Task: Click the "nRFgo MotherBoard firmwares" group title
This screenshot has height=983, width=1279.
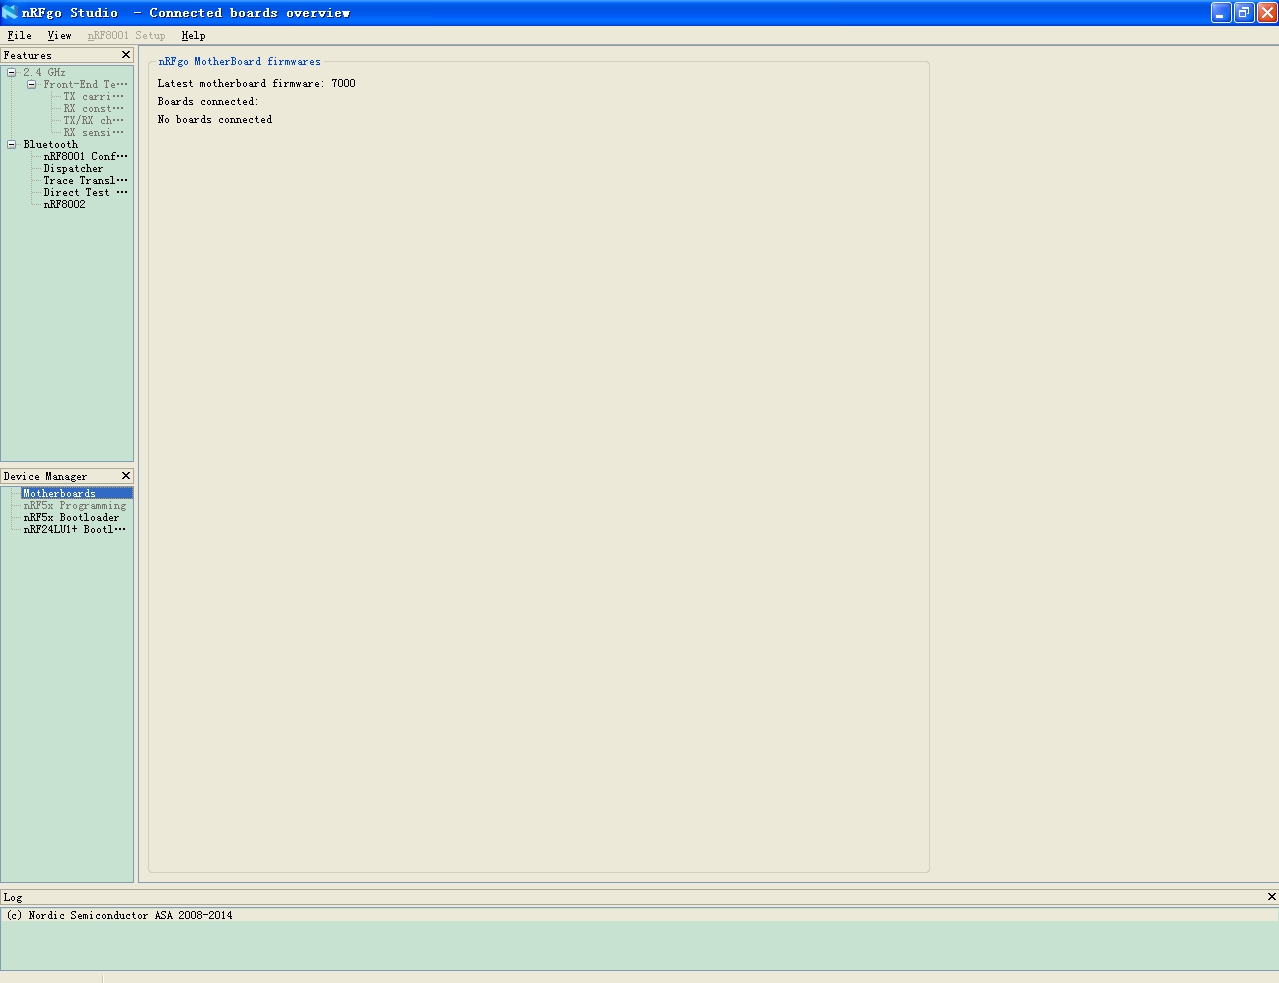Action: click(x=240, y=62)
